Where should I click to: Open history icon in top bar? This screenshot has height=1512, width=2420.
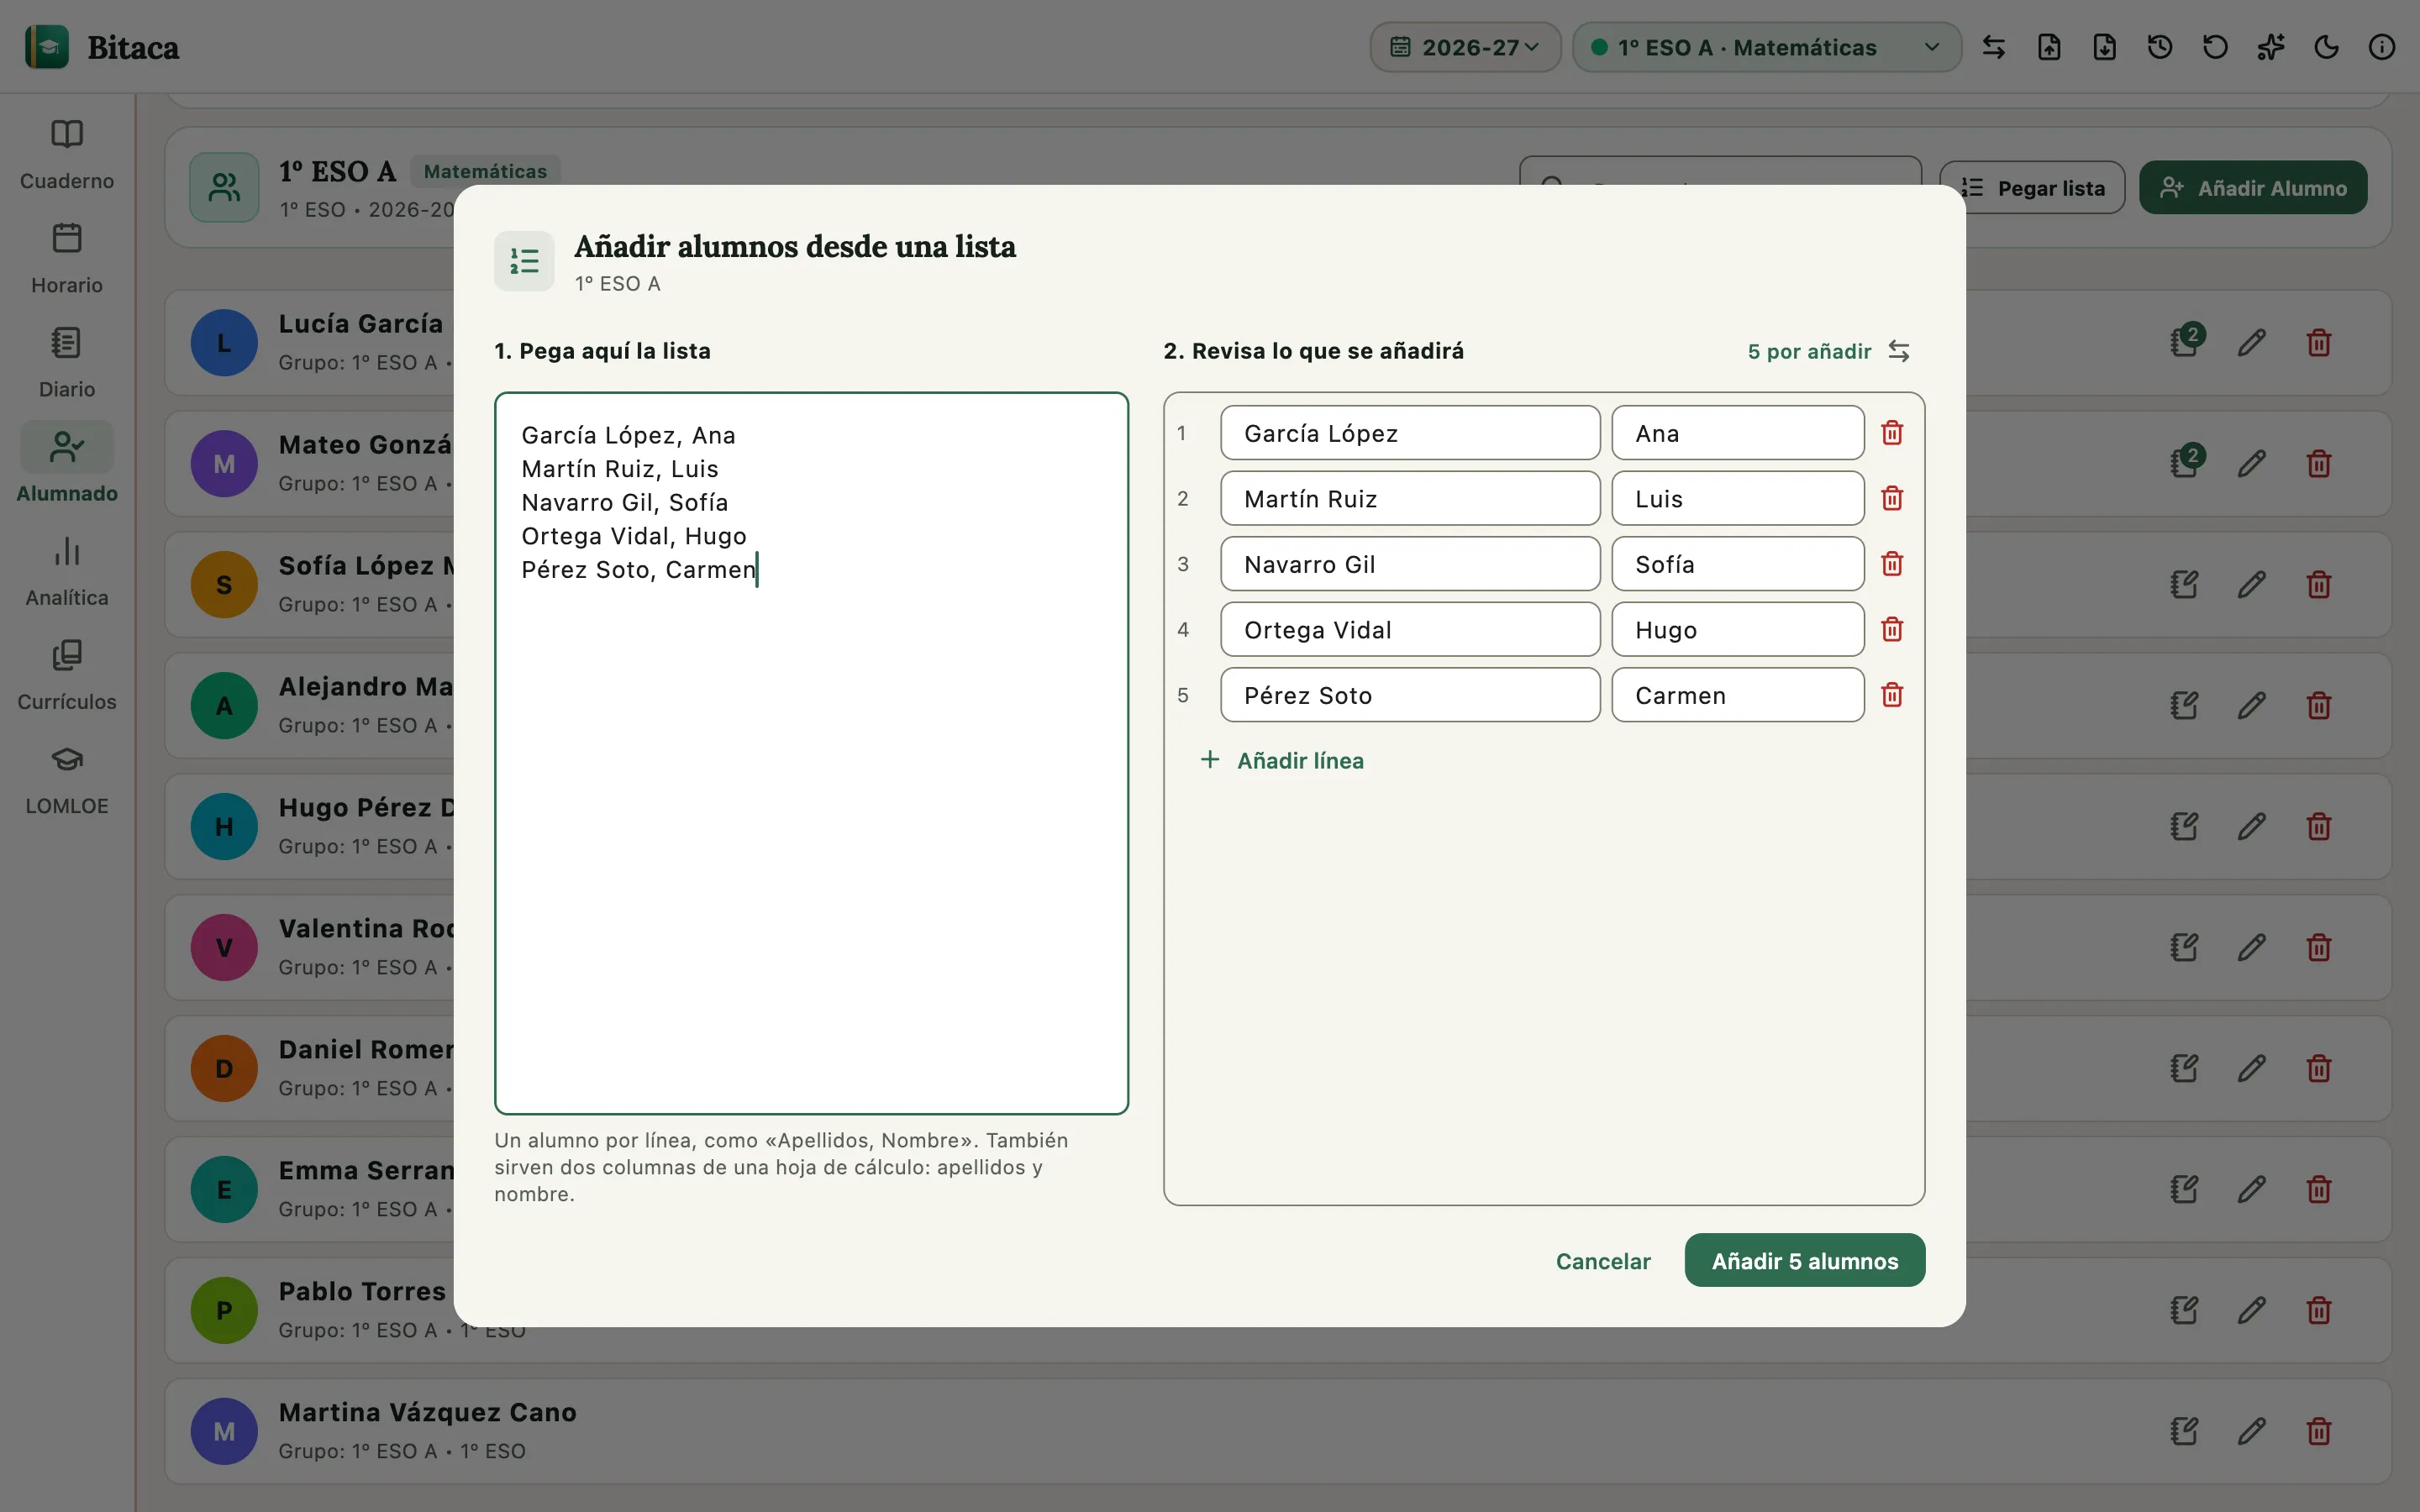pos(2160,47)
